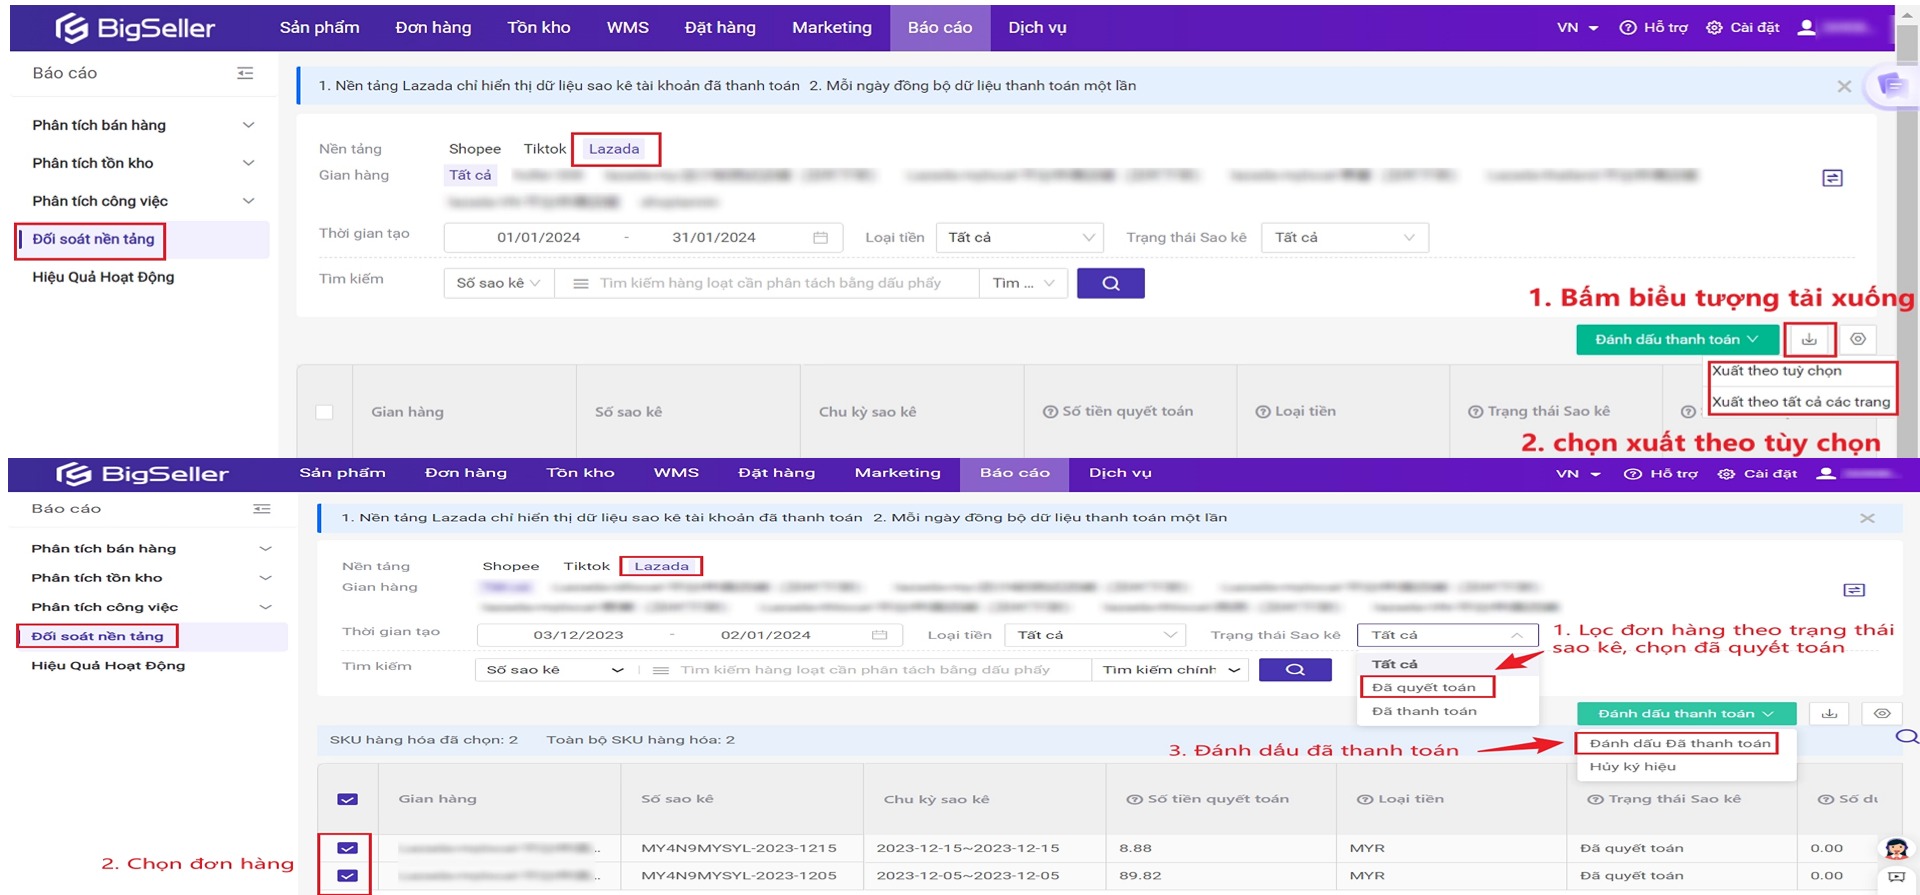Screen dimensions: 1920x895
Task: Click the magnifier icon right of "Hủy ký hiệu"
Action: pos(1907,737)
